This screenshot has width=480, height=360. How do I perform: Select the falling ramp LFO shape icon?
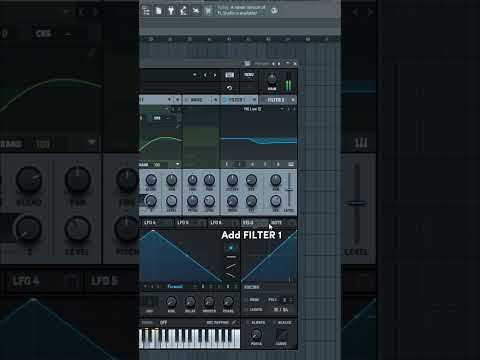click(x=231, y=275)
